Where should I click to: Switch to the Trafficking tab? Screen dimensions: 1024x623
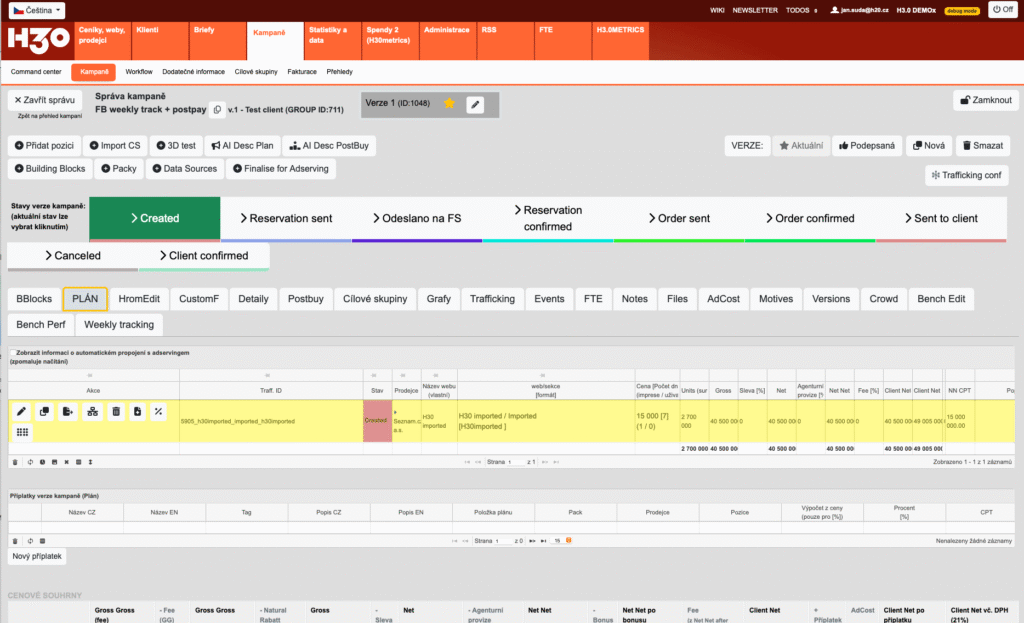tap(492, 299)
